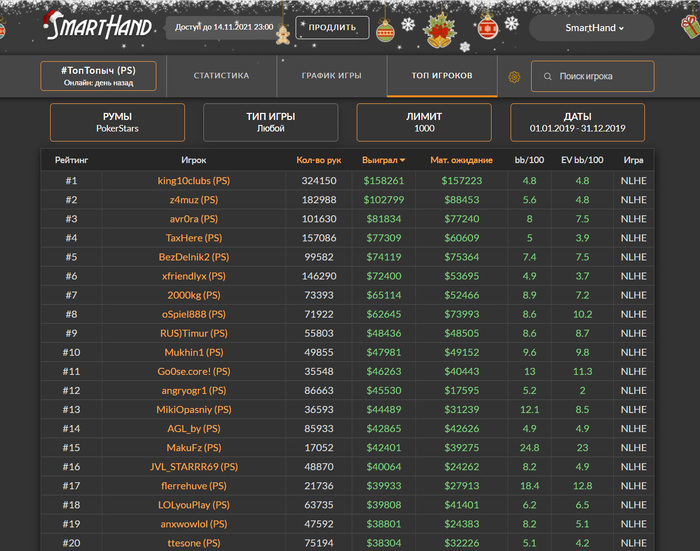700x551 pixels.
Task: Open the gear settings icon beside the search
Action: 515,77
